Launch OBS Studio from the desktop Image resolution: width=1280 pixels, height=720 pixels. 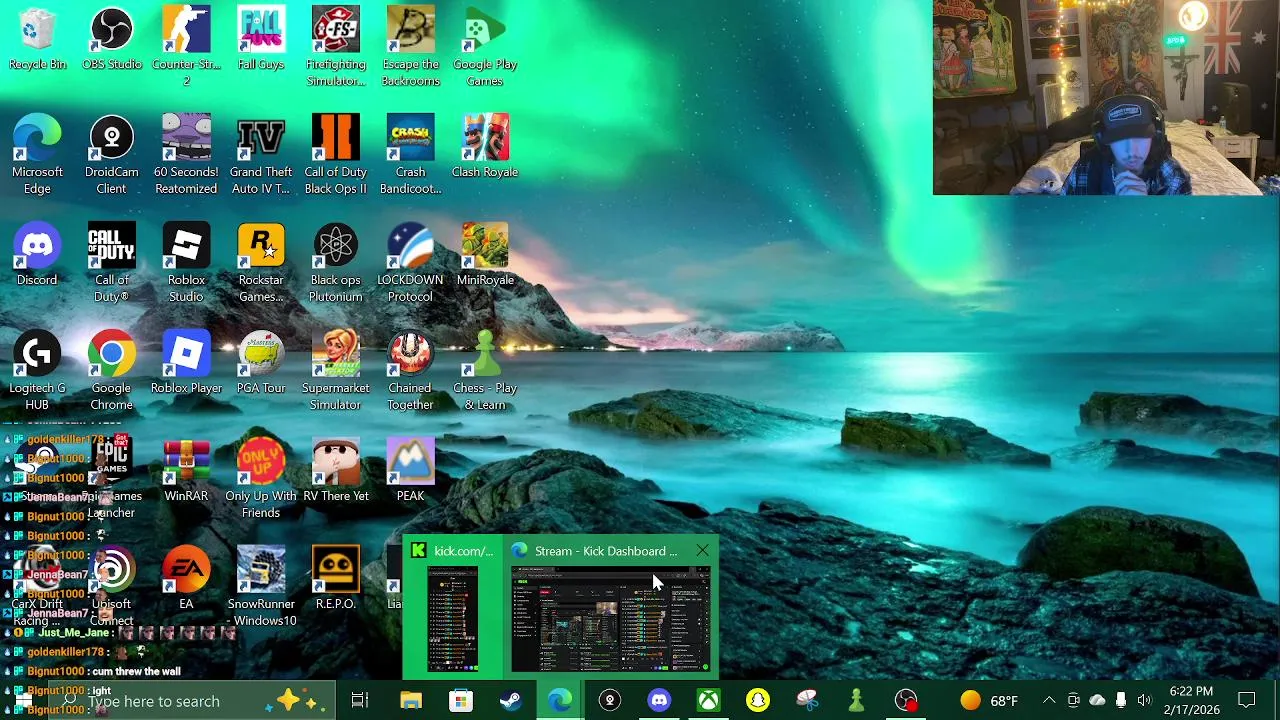[111, 40]
